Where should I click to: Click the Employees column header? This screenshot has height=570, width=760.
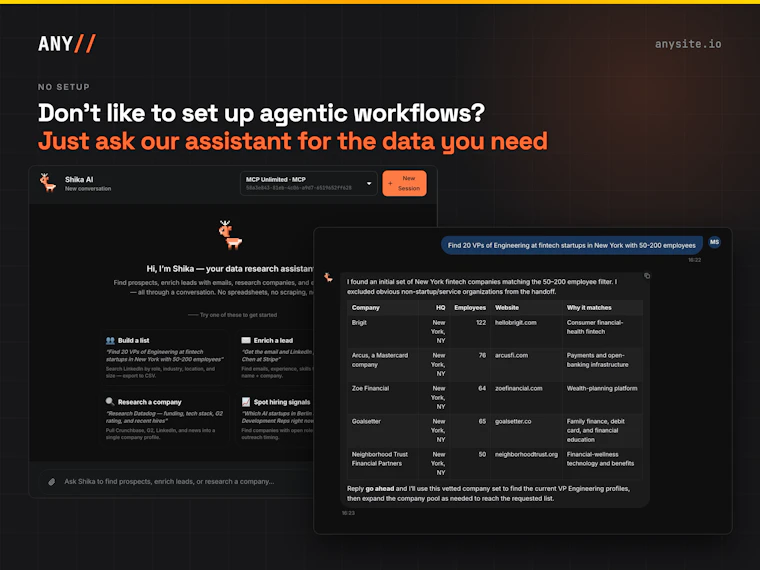[470, 308]
